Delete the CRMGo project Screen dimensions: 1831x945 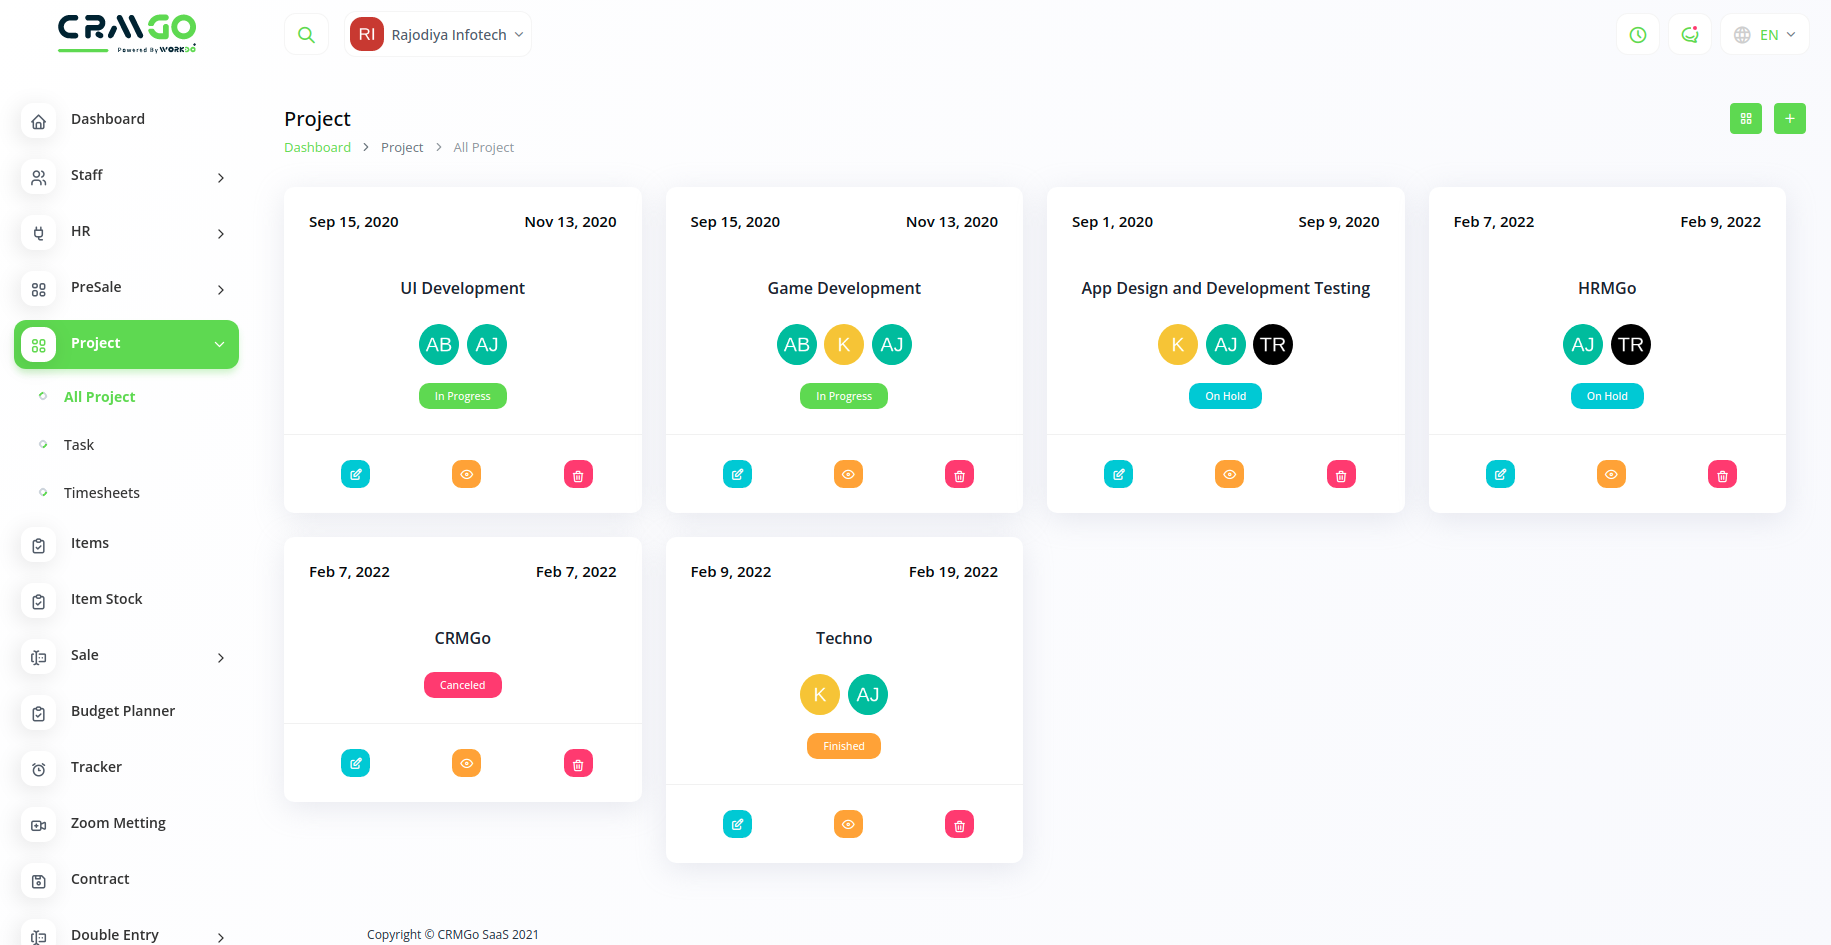tap(578, 764)
